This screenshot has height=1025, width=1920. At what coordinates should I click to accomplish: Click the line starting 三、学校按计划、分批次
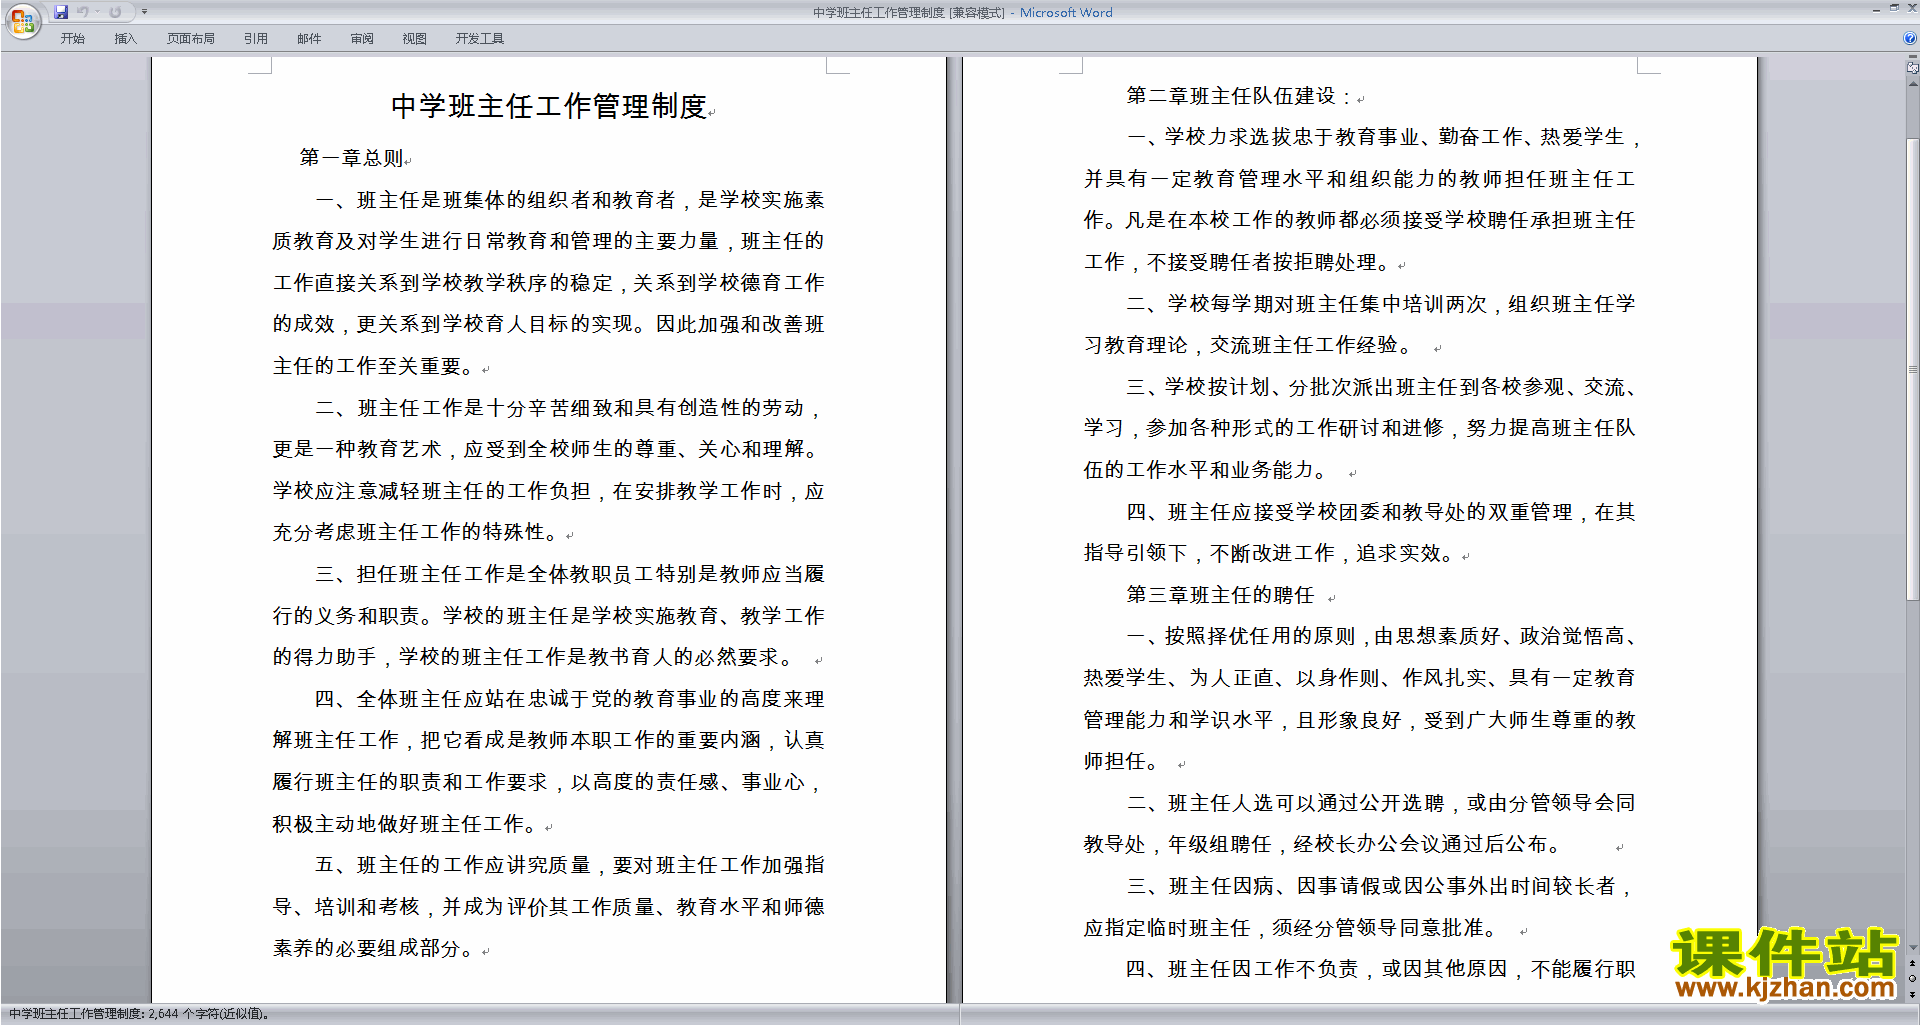click(1381, 387)
